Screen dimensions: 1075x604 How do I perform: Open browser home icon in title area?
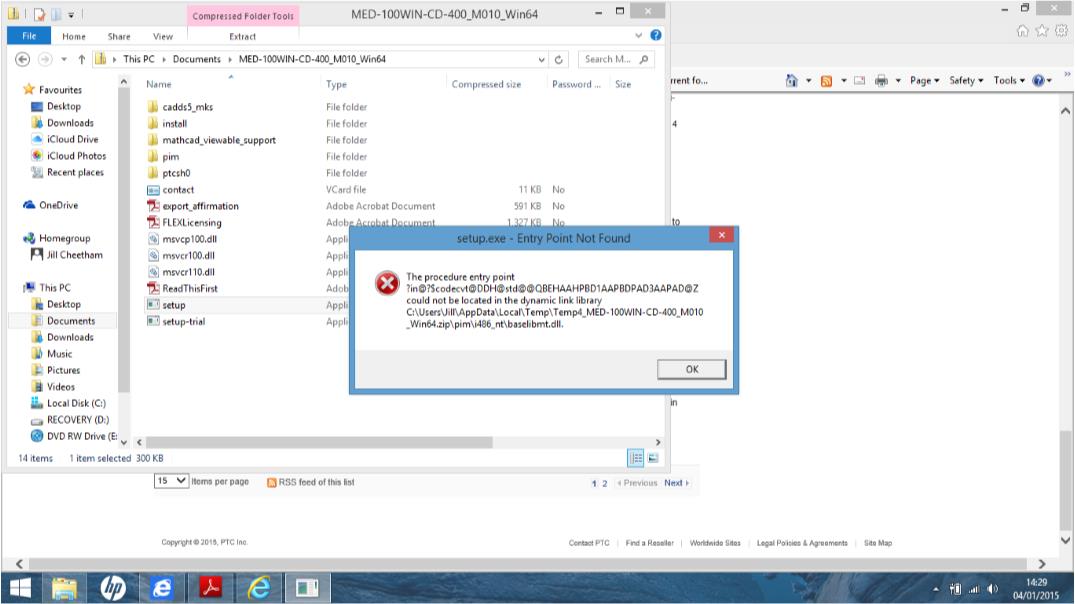click(1022, 30)
